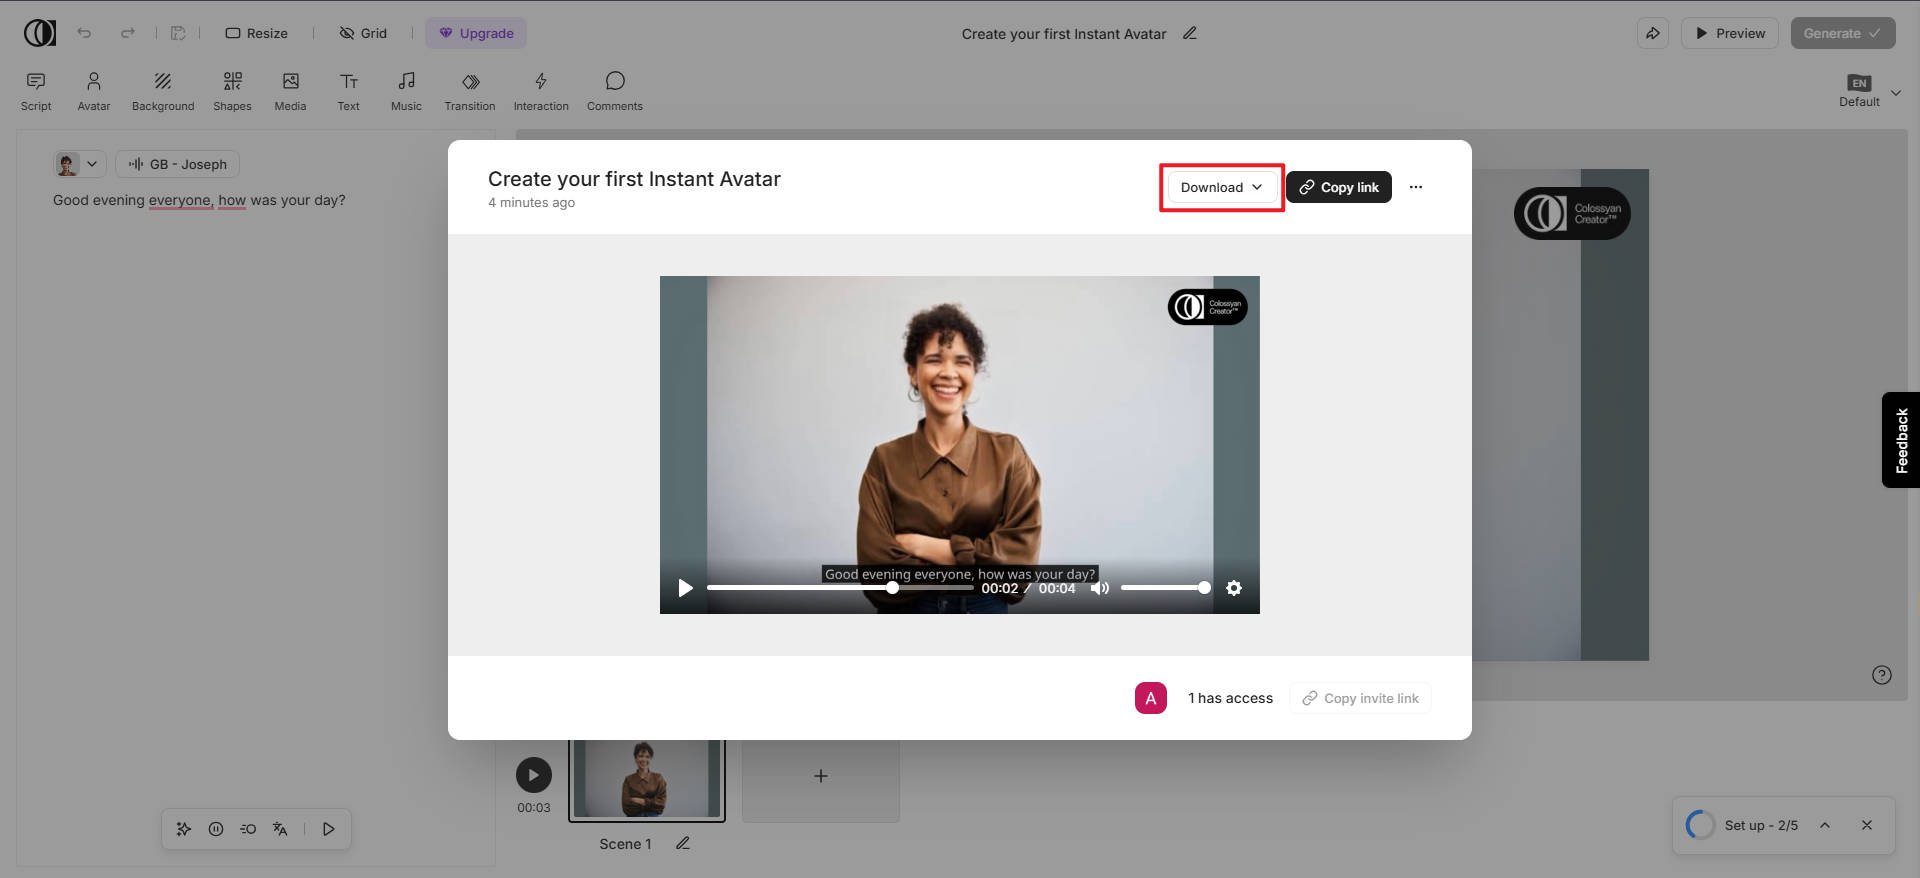Click the undo arrow icon
The height and width of the screenshot is (878, 1920).
tap(84, 33)
